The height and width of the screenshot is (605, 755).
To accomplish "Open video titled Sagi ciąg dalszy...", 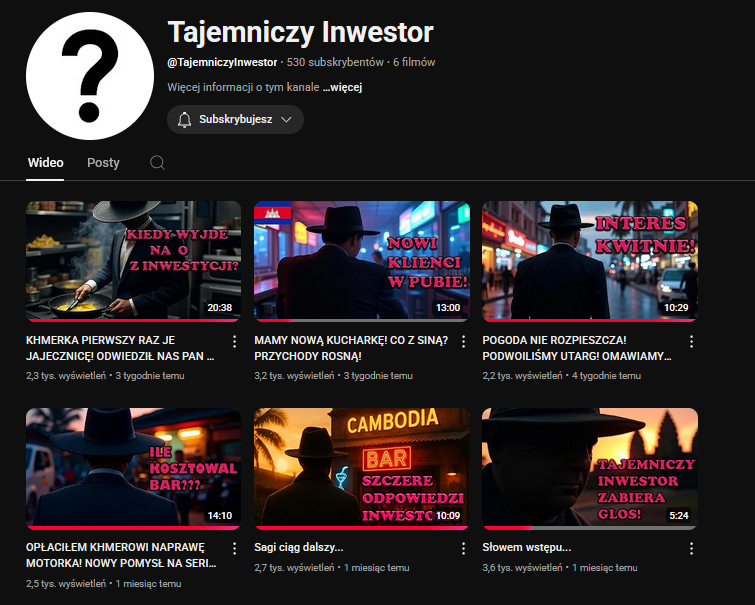I will point(299,547).
